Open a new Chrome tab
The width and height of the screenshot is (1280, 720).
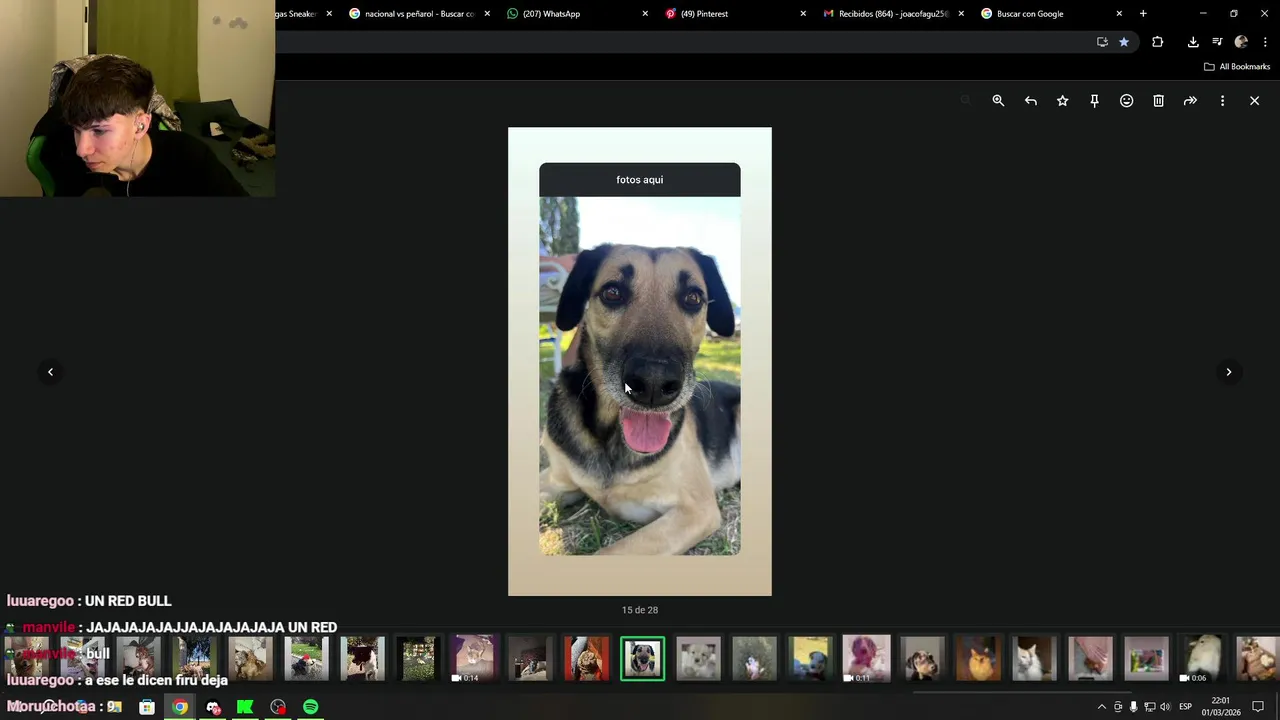tap(1143, 14)
